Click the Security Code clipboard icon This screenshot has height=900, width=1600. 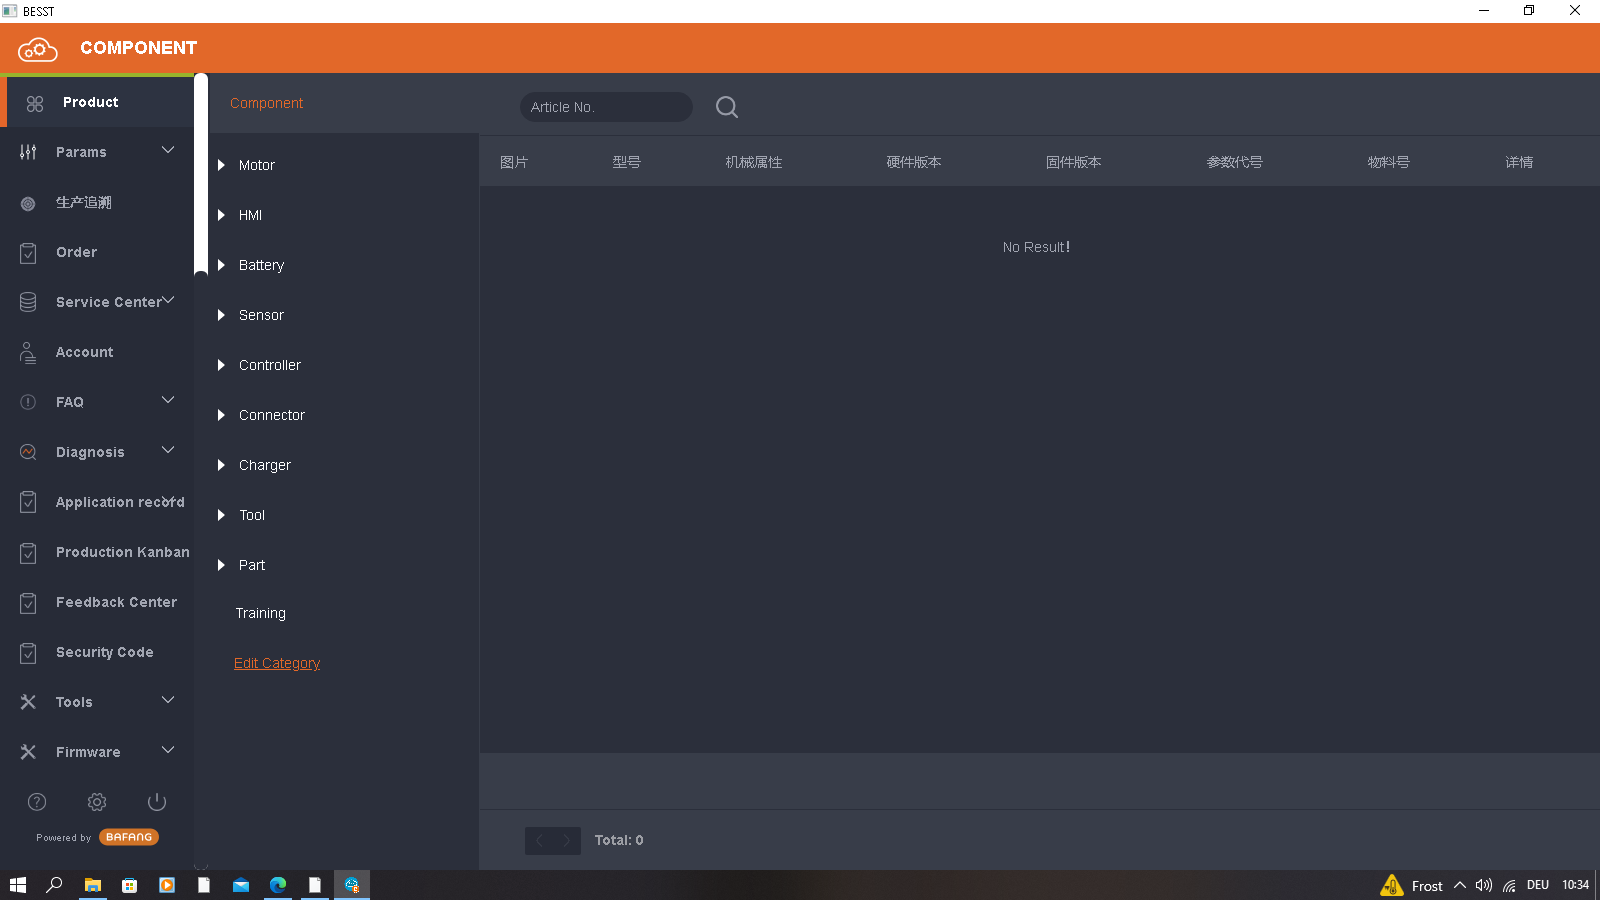coord(28,653)
